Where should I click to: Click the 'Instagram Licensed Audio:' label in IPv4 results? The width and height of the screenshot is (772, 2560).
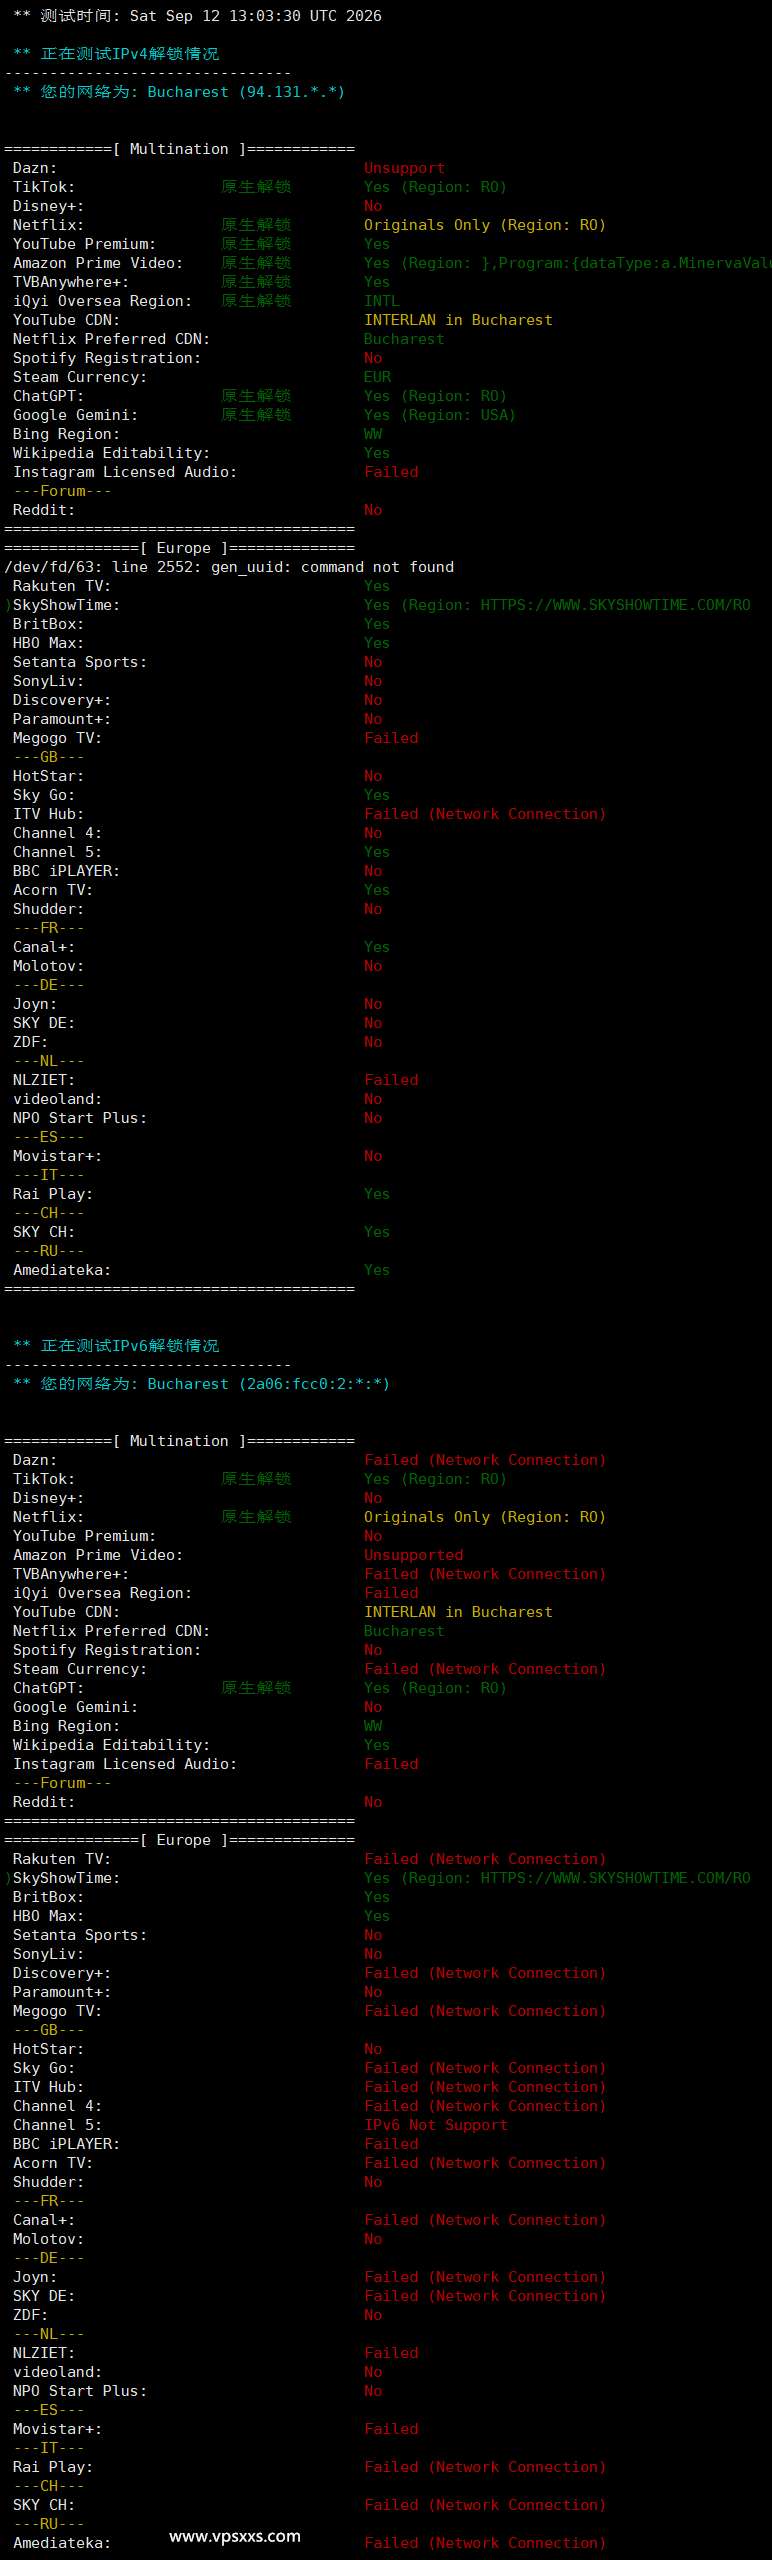click(x=125, y=472)
